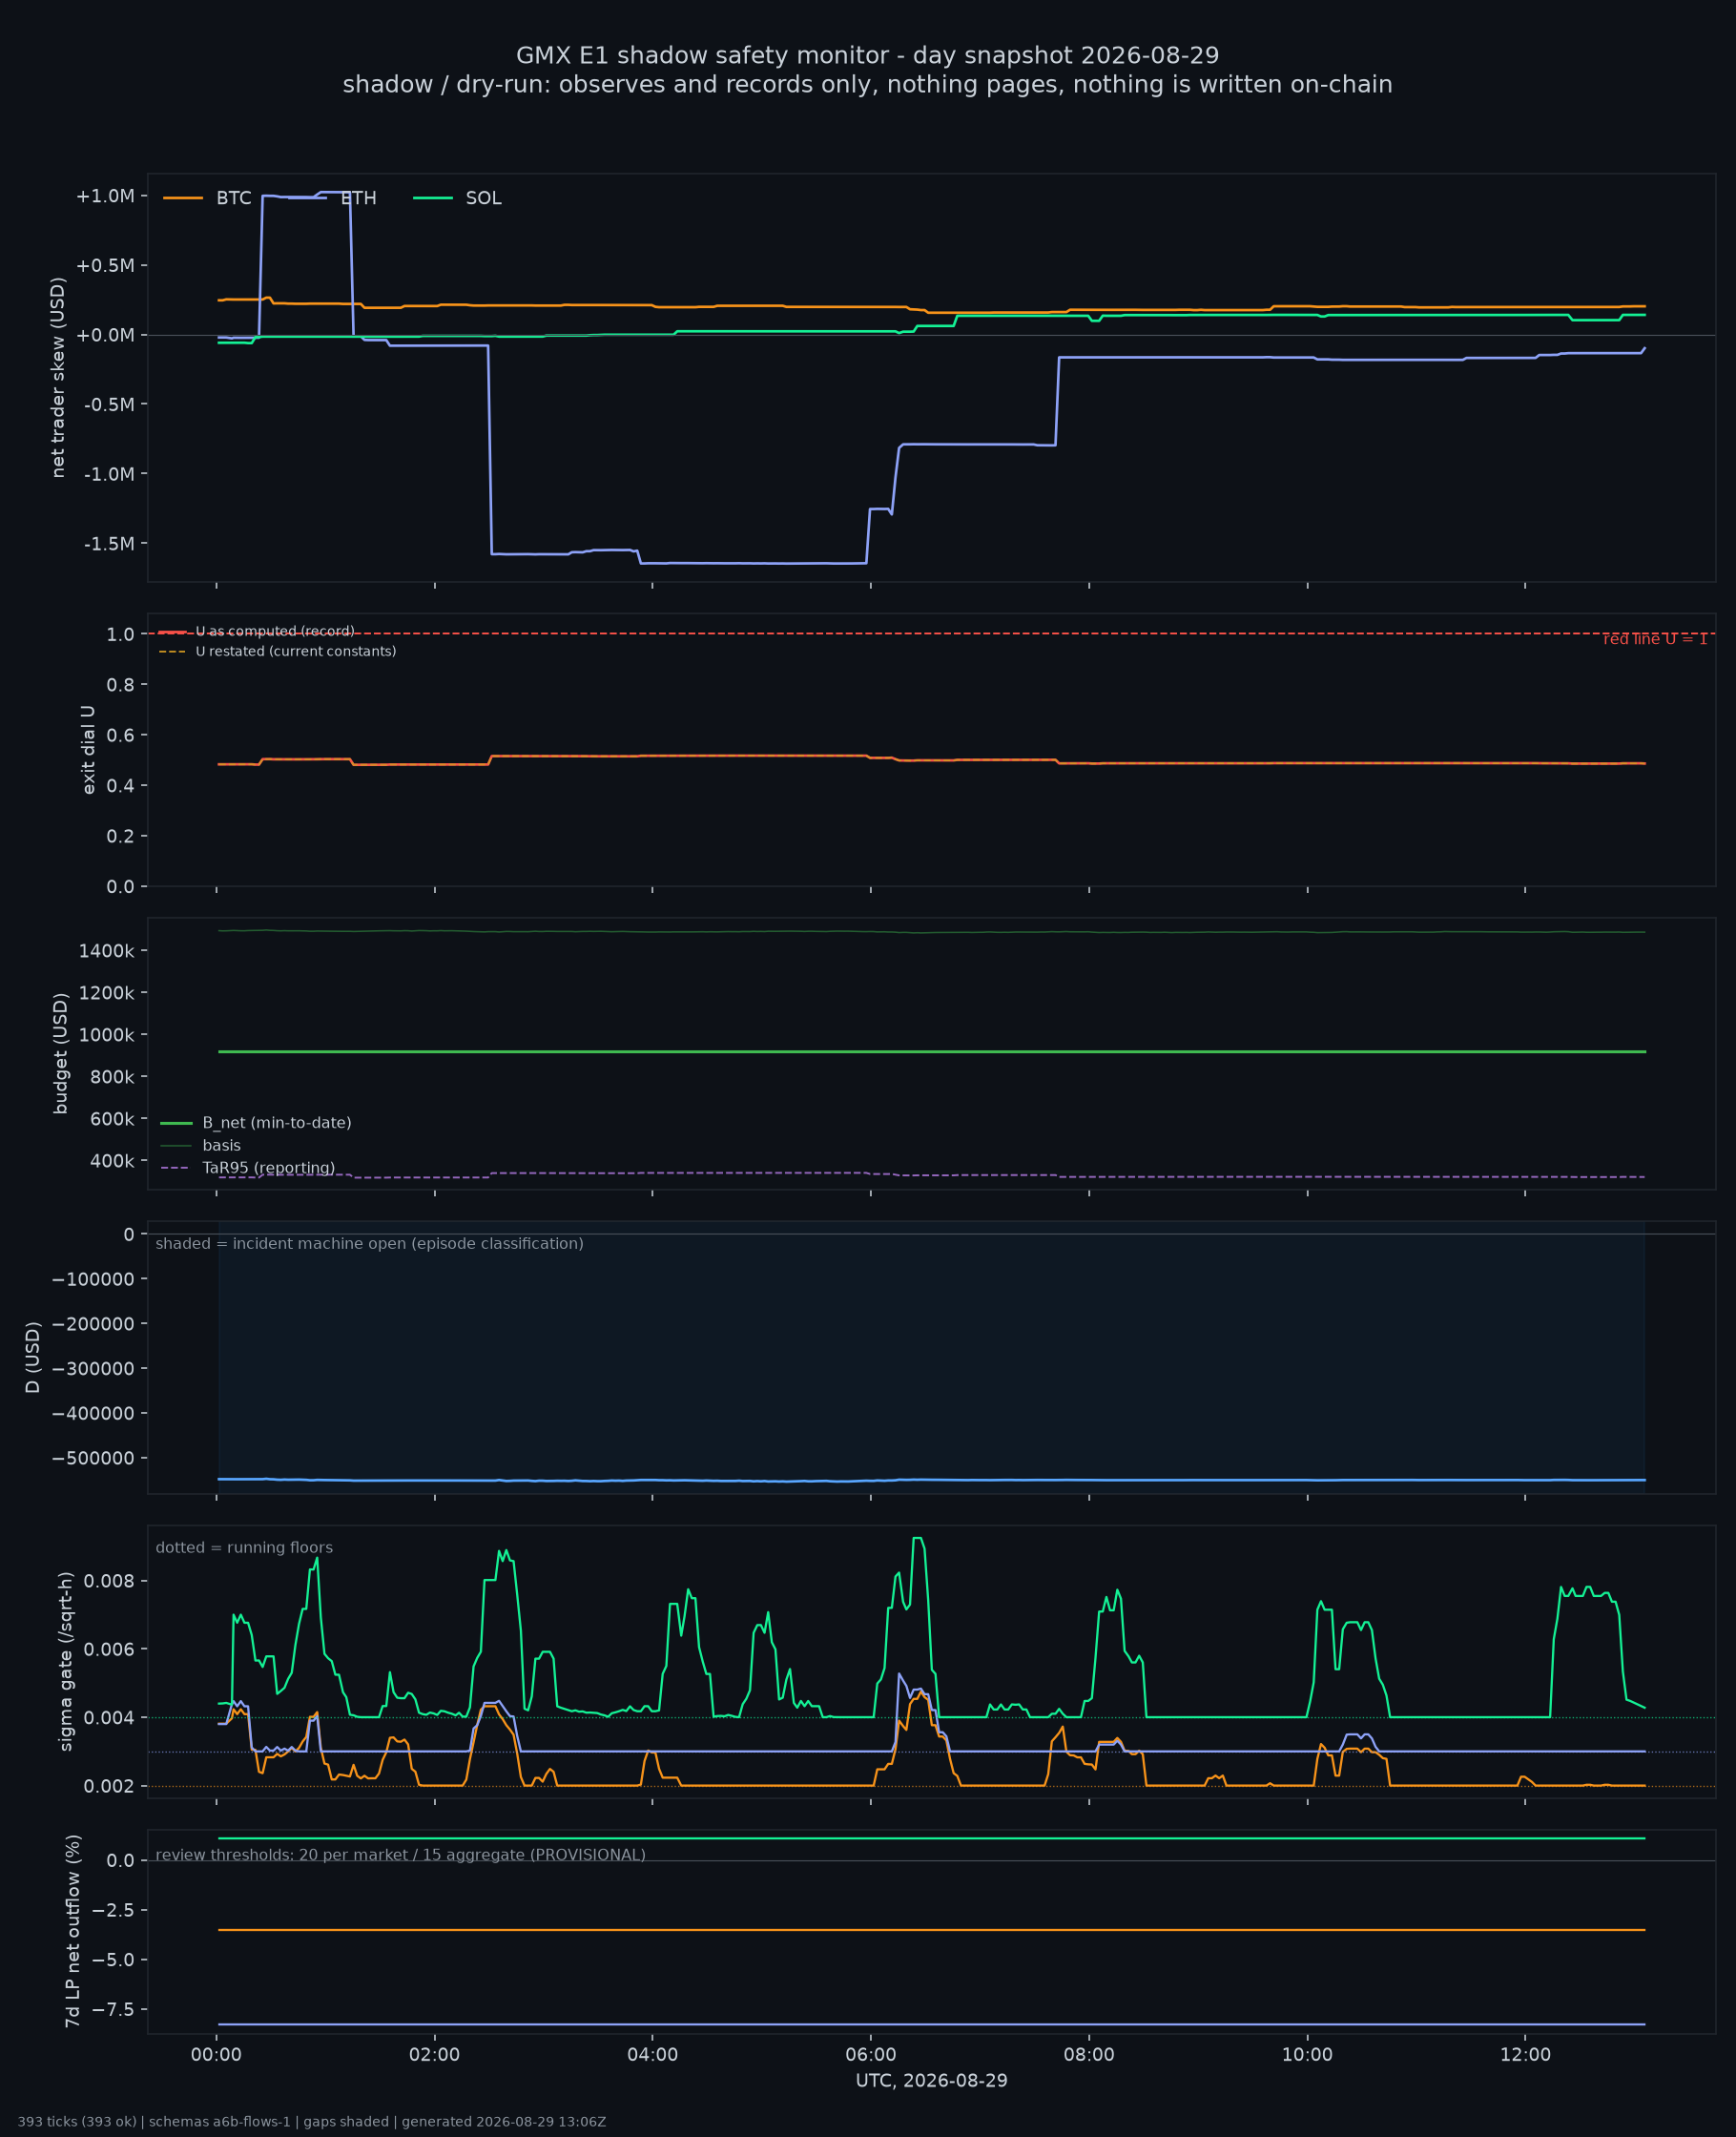Screen dimensions: 1736x2137
Task: Click the '−5.0' LP outflow tick
Action: tap(112, 1959)
